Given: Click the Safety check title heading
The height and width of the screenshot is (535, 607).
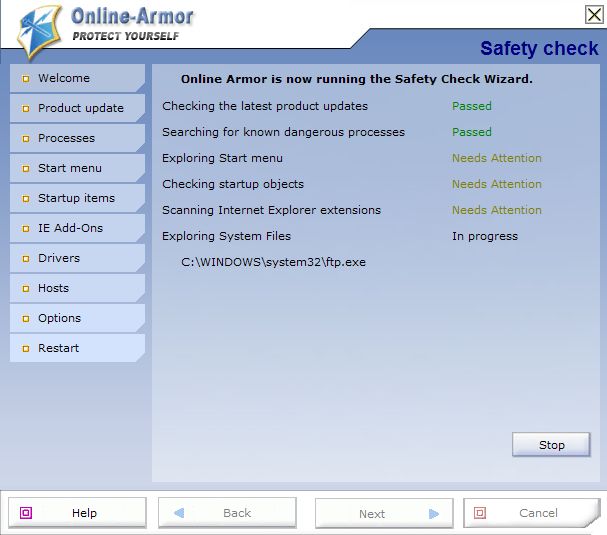Looking at the screenshot, I should tap(539, 48).
